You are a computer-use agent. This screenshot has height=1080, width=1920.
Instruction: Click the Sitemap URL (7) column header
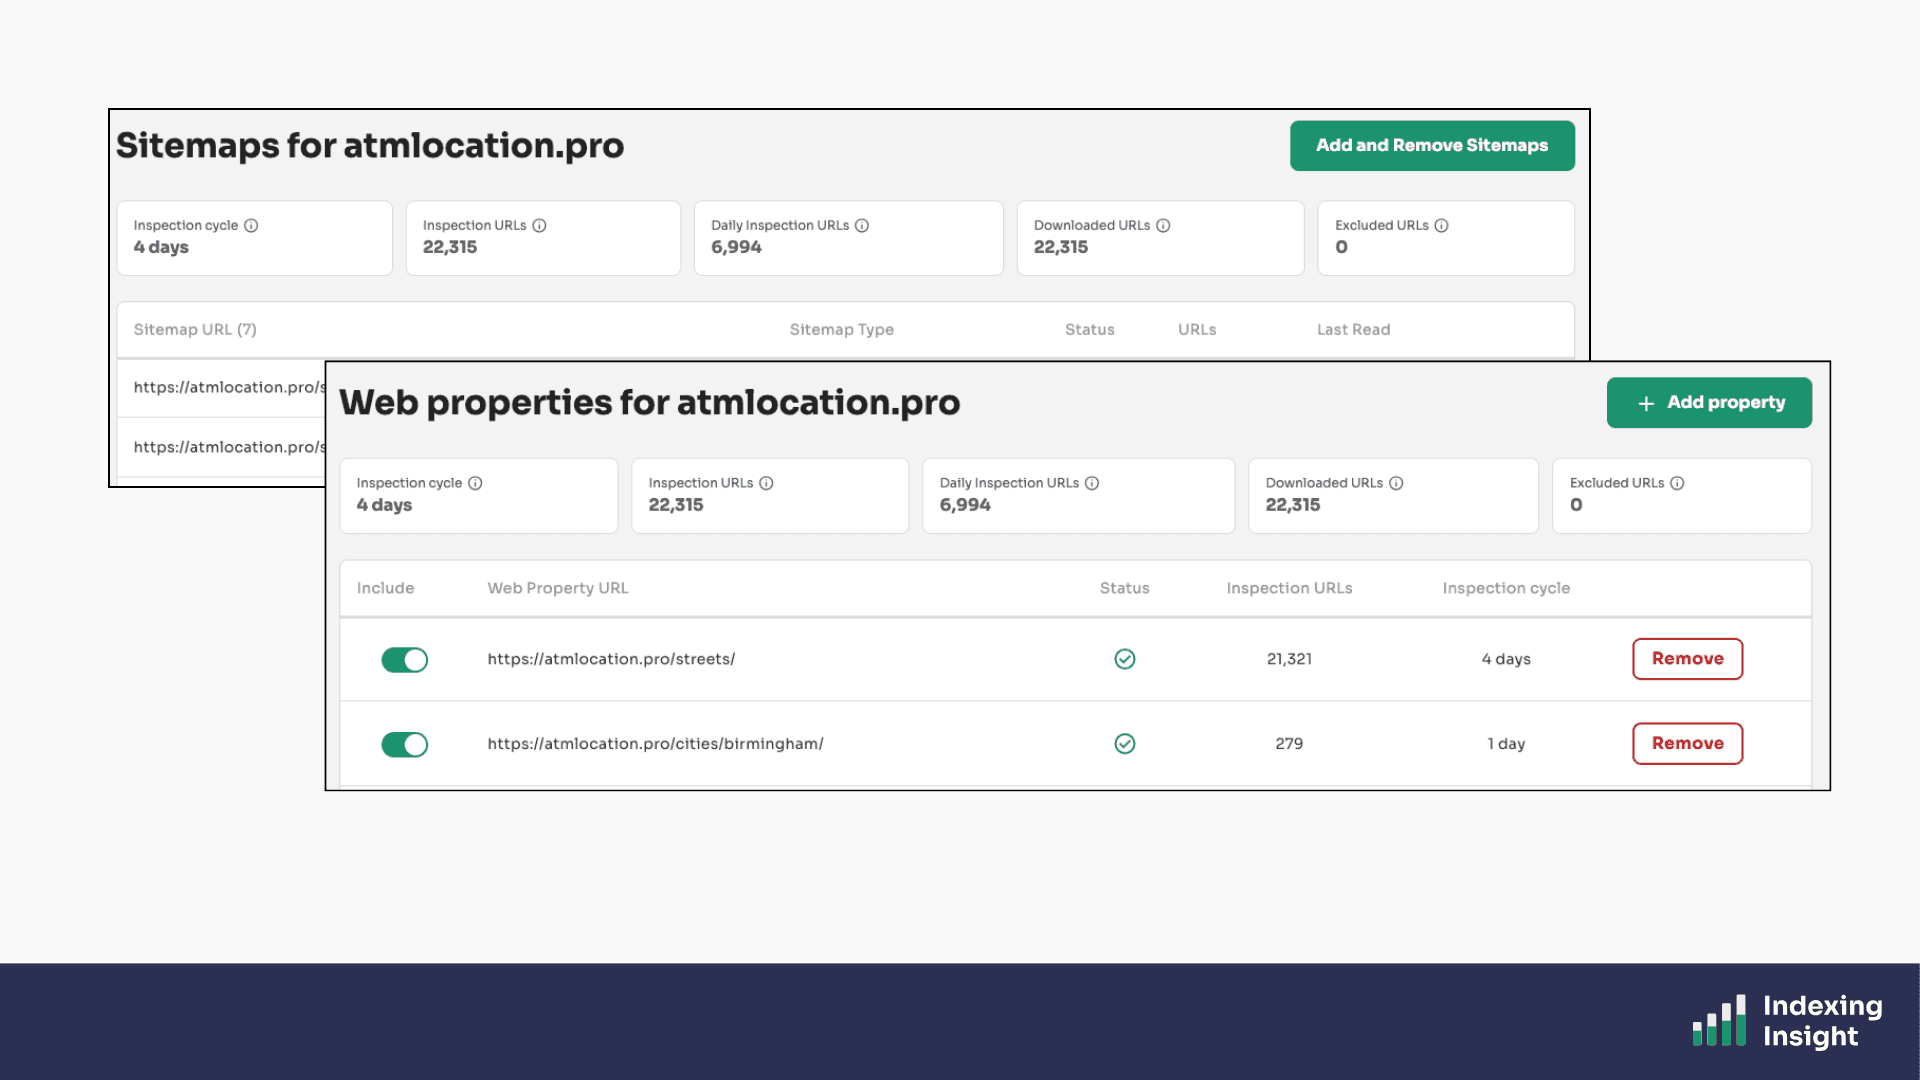pos(195,330)
